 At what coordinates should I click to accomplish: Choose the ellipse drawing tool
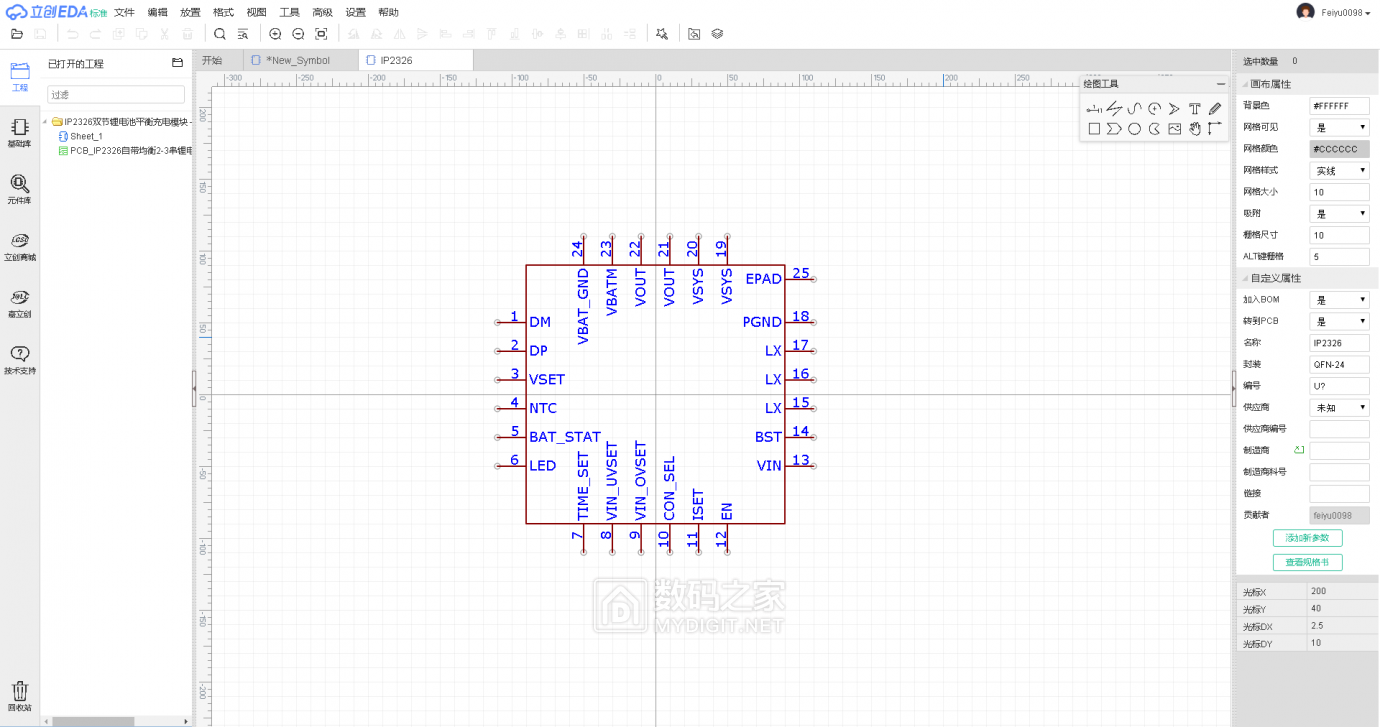(1134, 129)
